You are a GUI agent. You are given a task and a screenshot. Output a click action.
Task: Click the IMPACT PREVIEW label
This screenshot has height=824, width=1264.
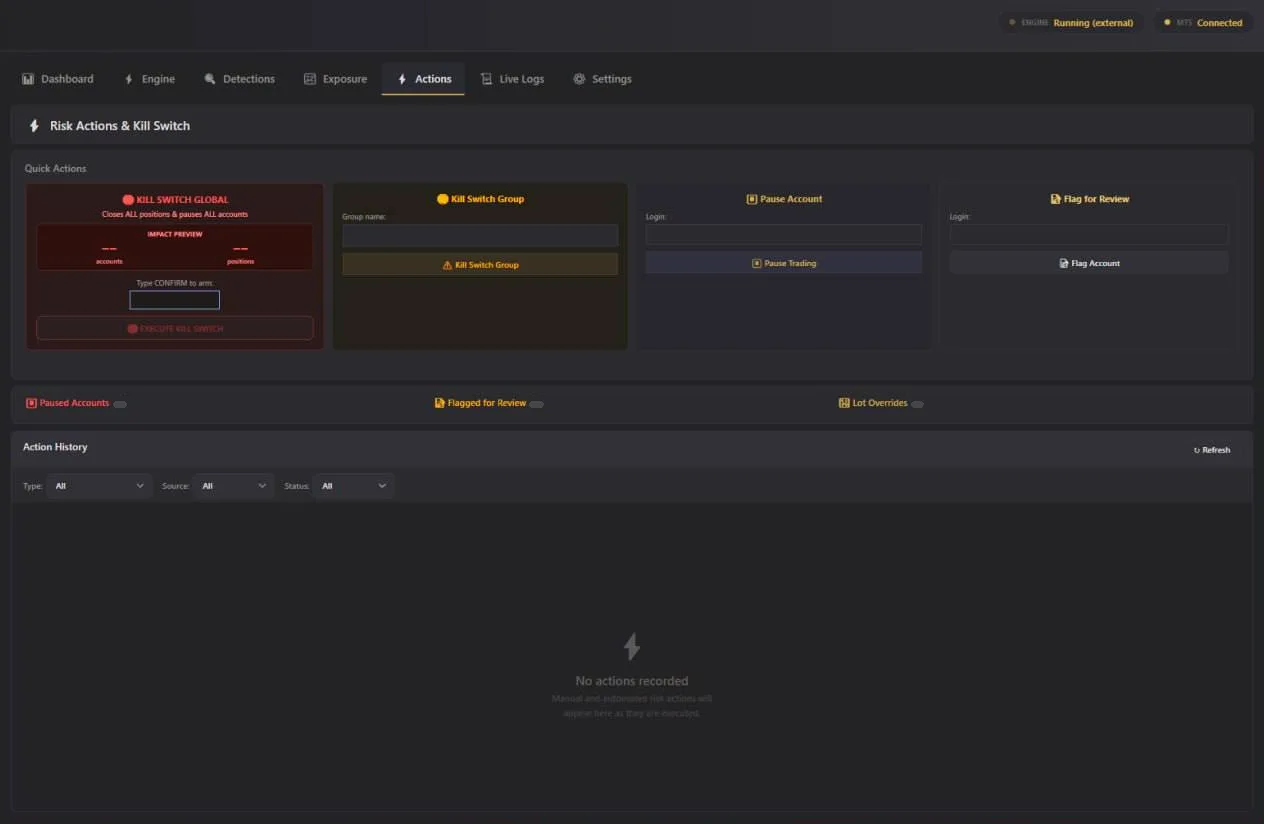tap(175, 234)
